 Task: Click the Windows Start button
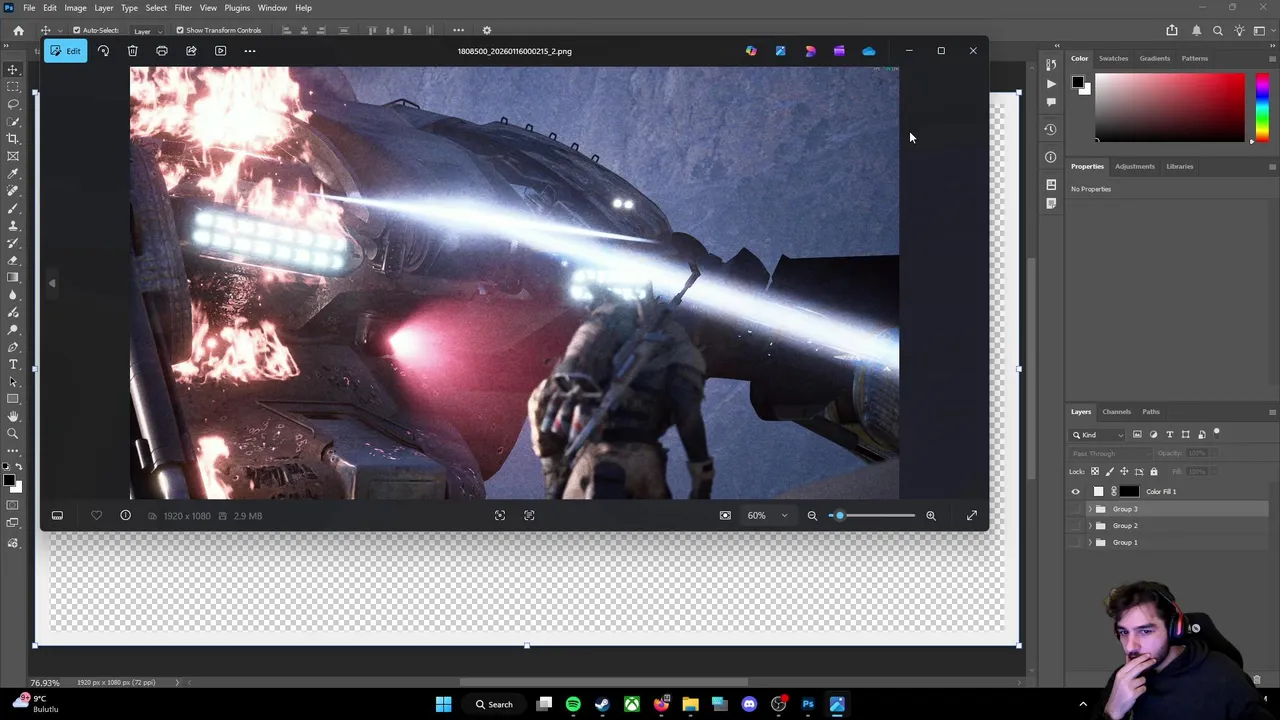tap(443, 704)
